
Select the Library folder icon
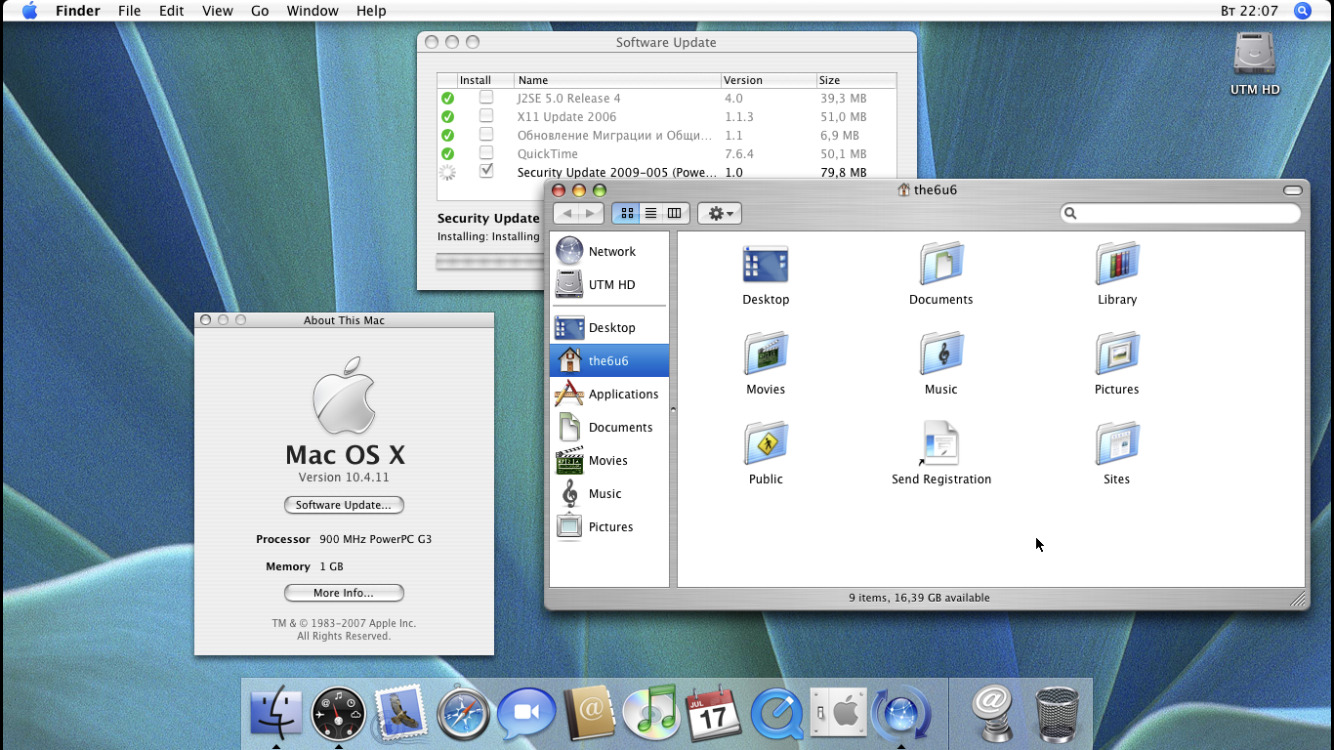click(1116, 265)
